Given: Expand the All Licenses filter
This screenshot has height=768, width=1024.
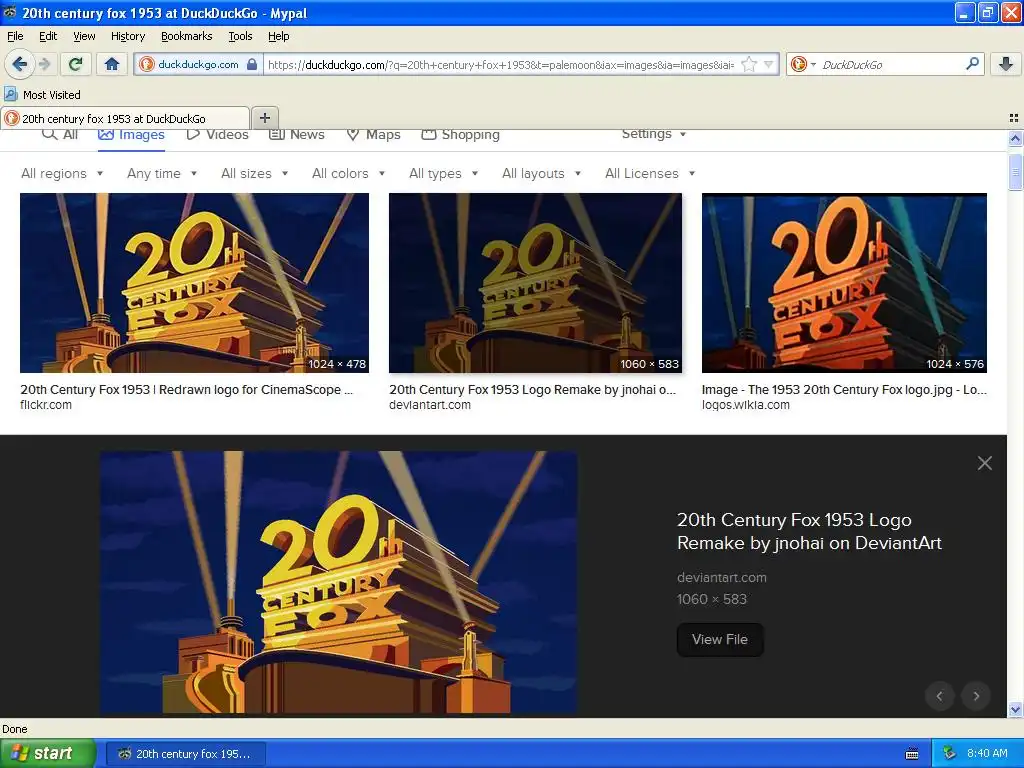Looking at the screenshot, I should tap(650, 173).
